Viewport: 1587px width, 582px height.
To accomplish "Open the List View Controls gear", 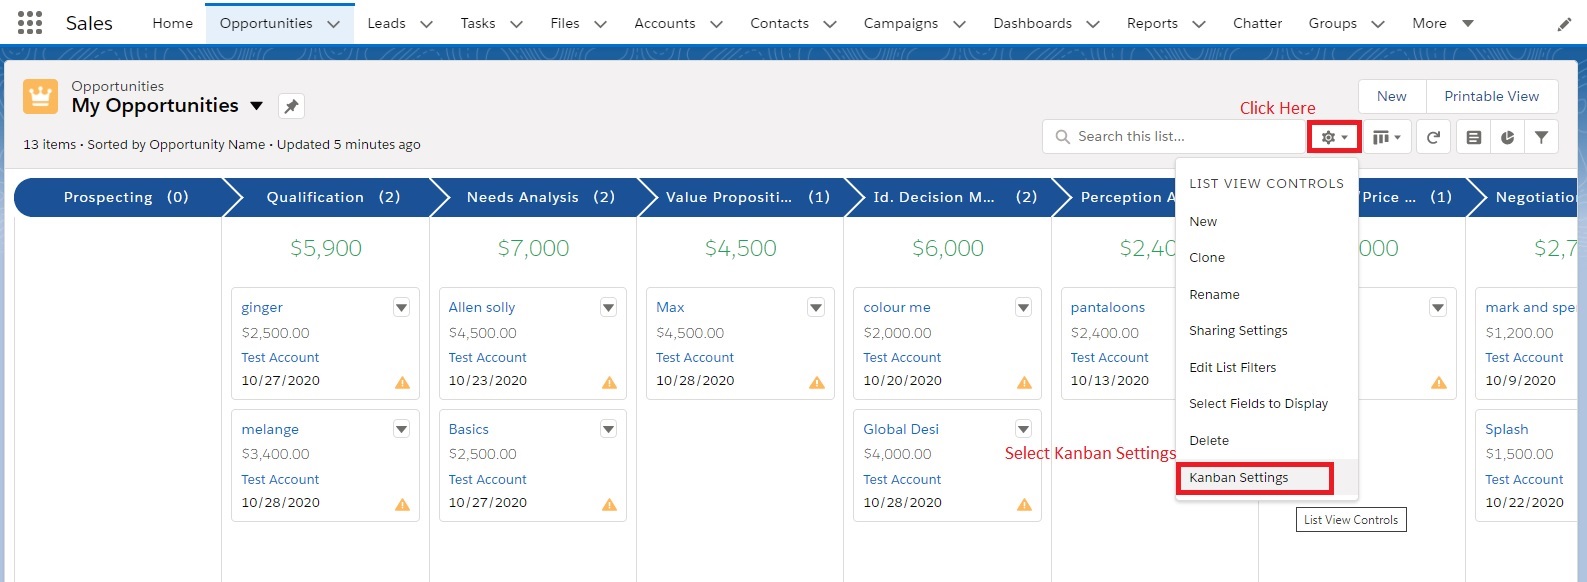I will 1334,137.
